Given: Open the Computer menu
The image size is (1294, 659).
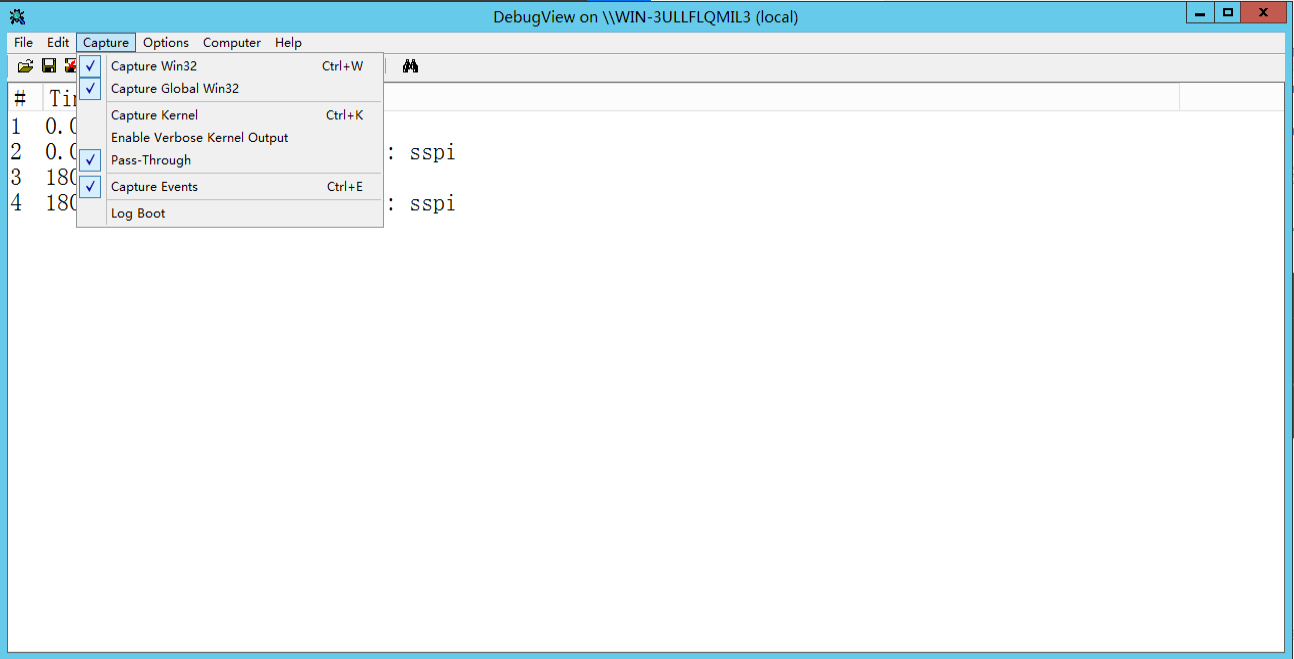Looking at the screenshot, I should (232, 42).
